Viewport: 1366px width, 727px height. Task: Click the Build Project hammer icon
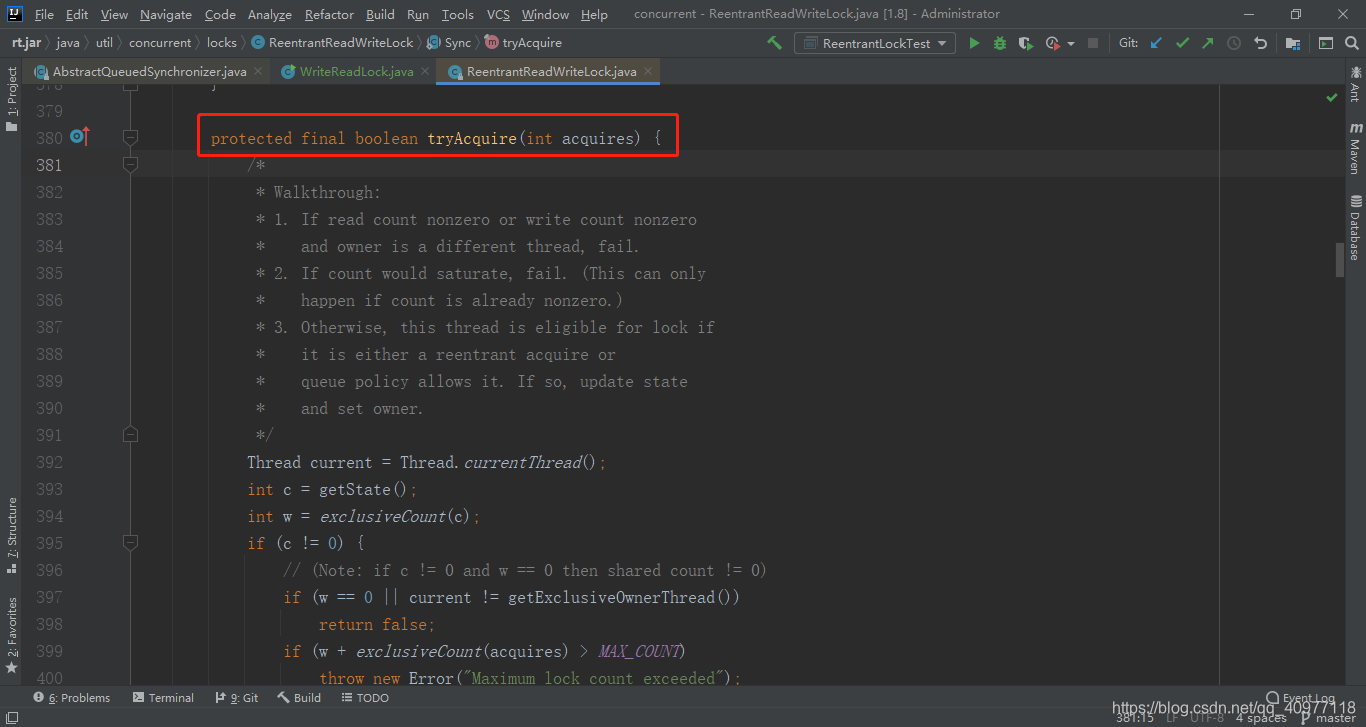[775, 43]
